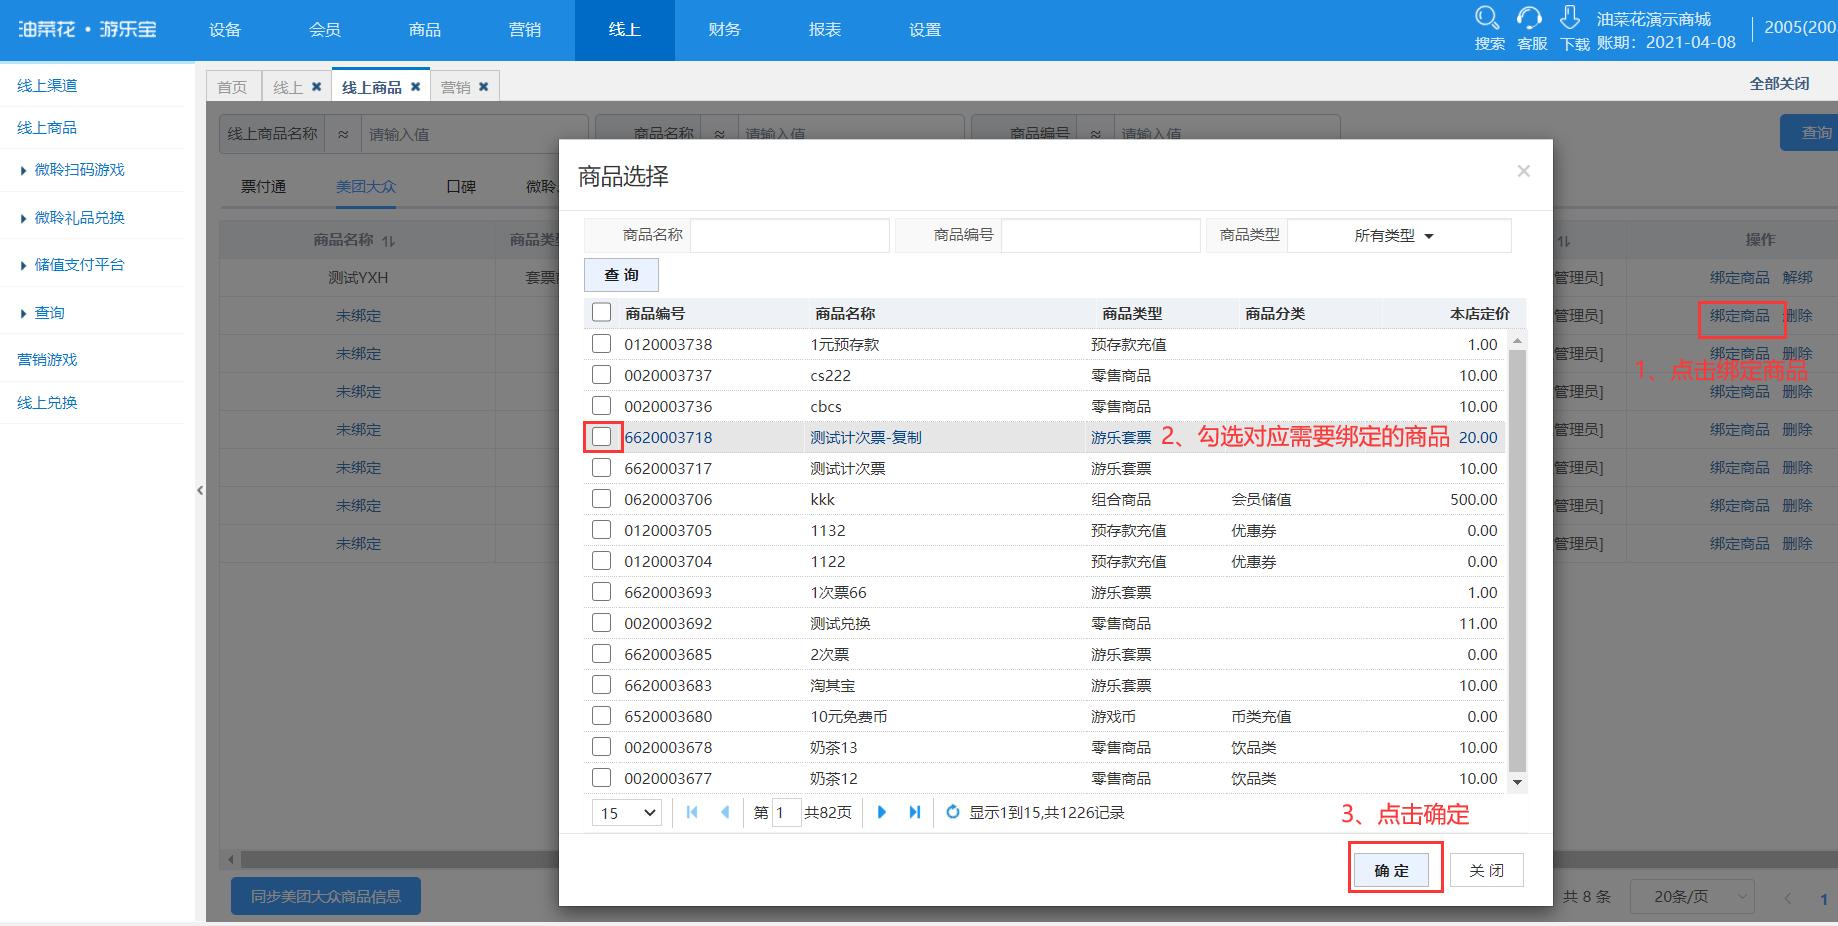Close the 线上 tab with its x

coord(317,87)
